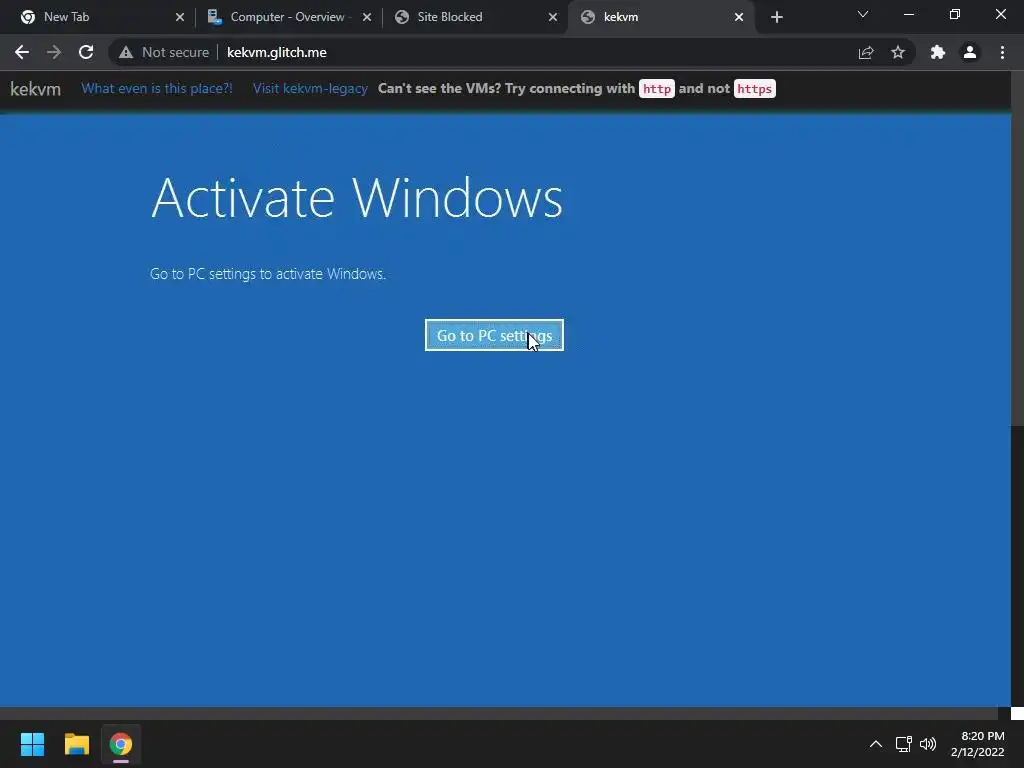Reload the kekvm page
The image size is (1024, 768).
pos(86,52)
